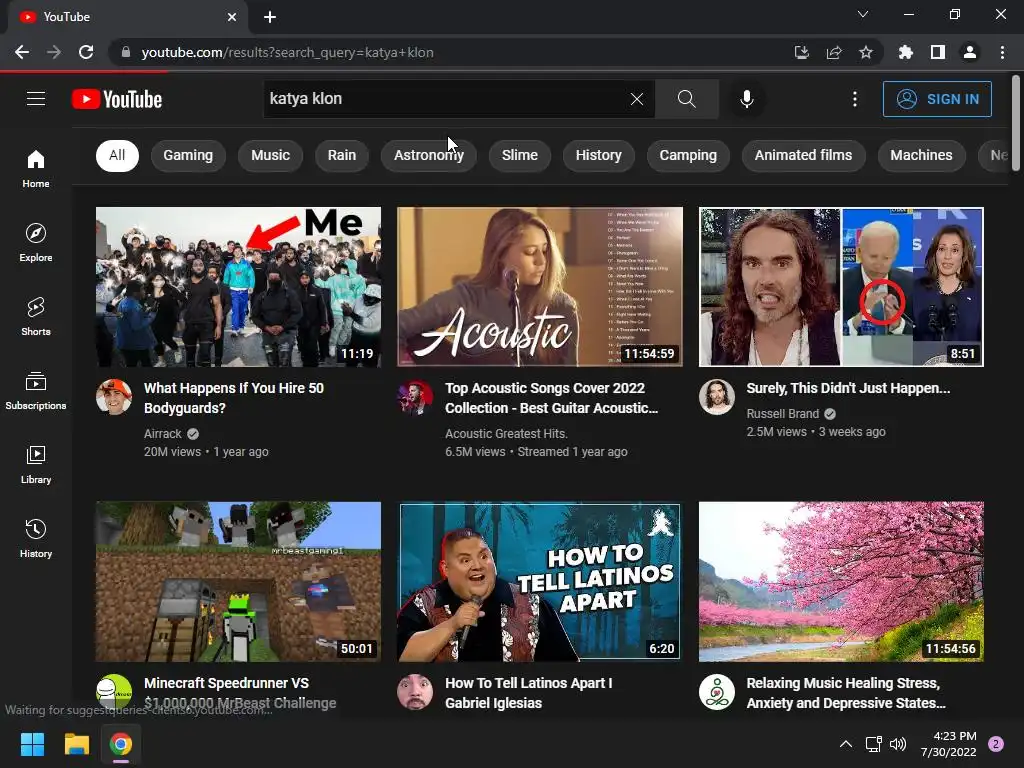Open the Acoustic songs video thumbnail
This screenshot has height=768, width=1024.
[539, 287]
